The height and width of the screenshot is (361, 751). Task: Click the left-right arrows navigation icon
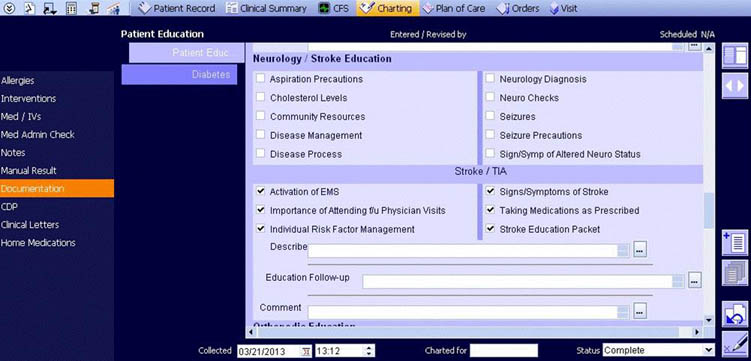(735, 86)
